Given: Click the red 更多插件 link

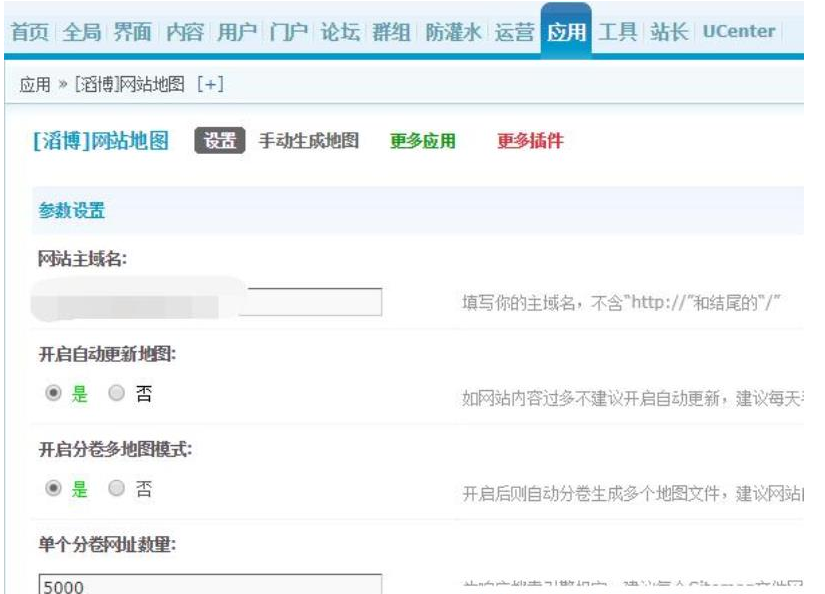Looking at the screenshot, I should pyautogui.click(x=530, y=142).
